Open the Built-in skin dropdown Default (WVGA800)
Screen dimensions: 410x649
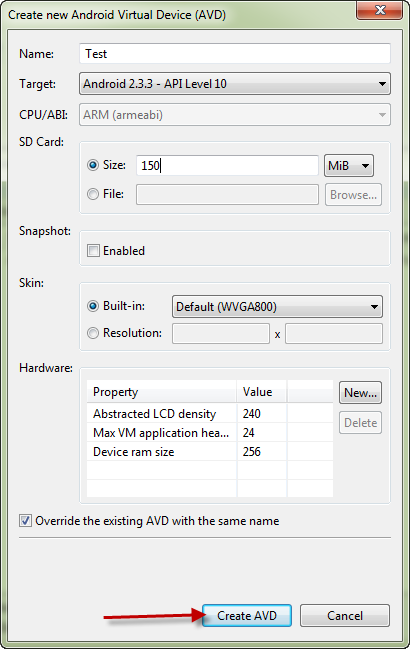277,307
